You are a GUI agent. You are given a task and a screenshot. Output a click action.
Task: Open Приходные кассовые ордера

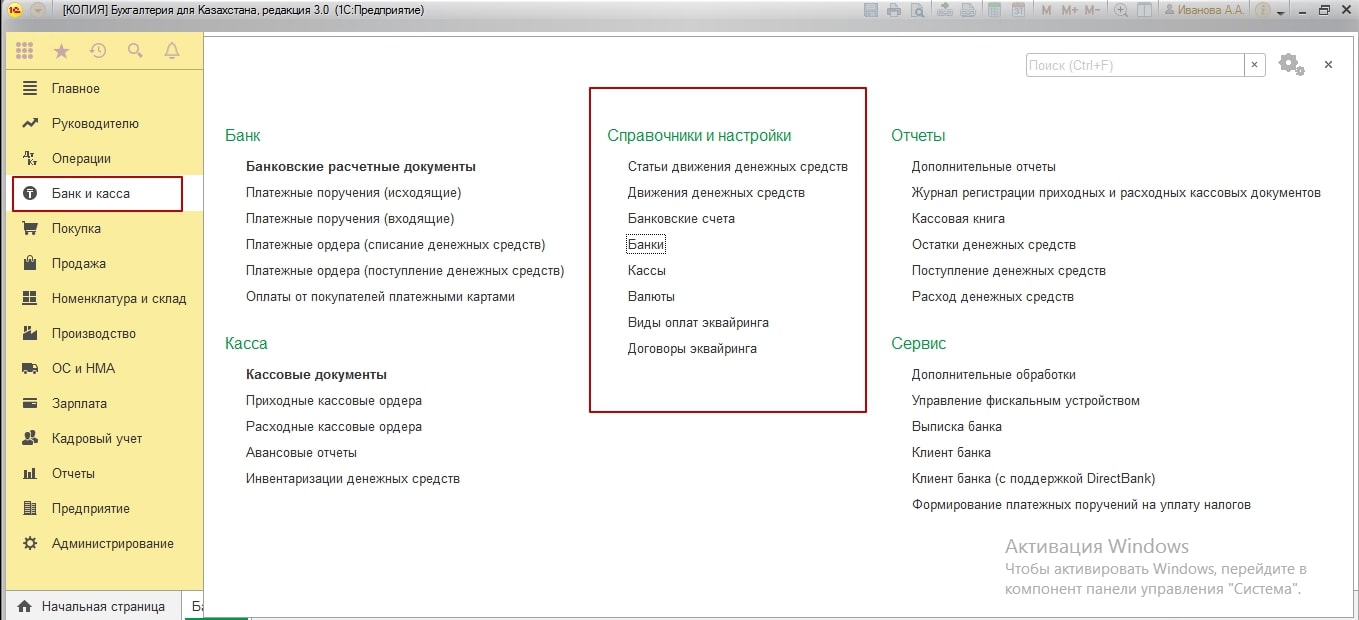point(333,400)
